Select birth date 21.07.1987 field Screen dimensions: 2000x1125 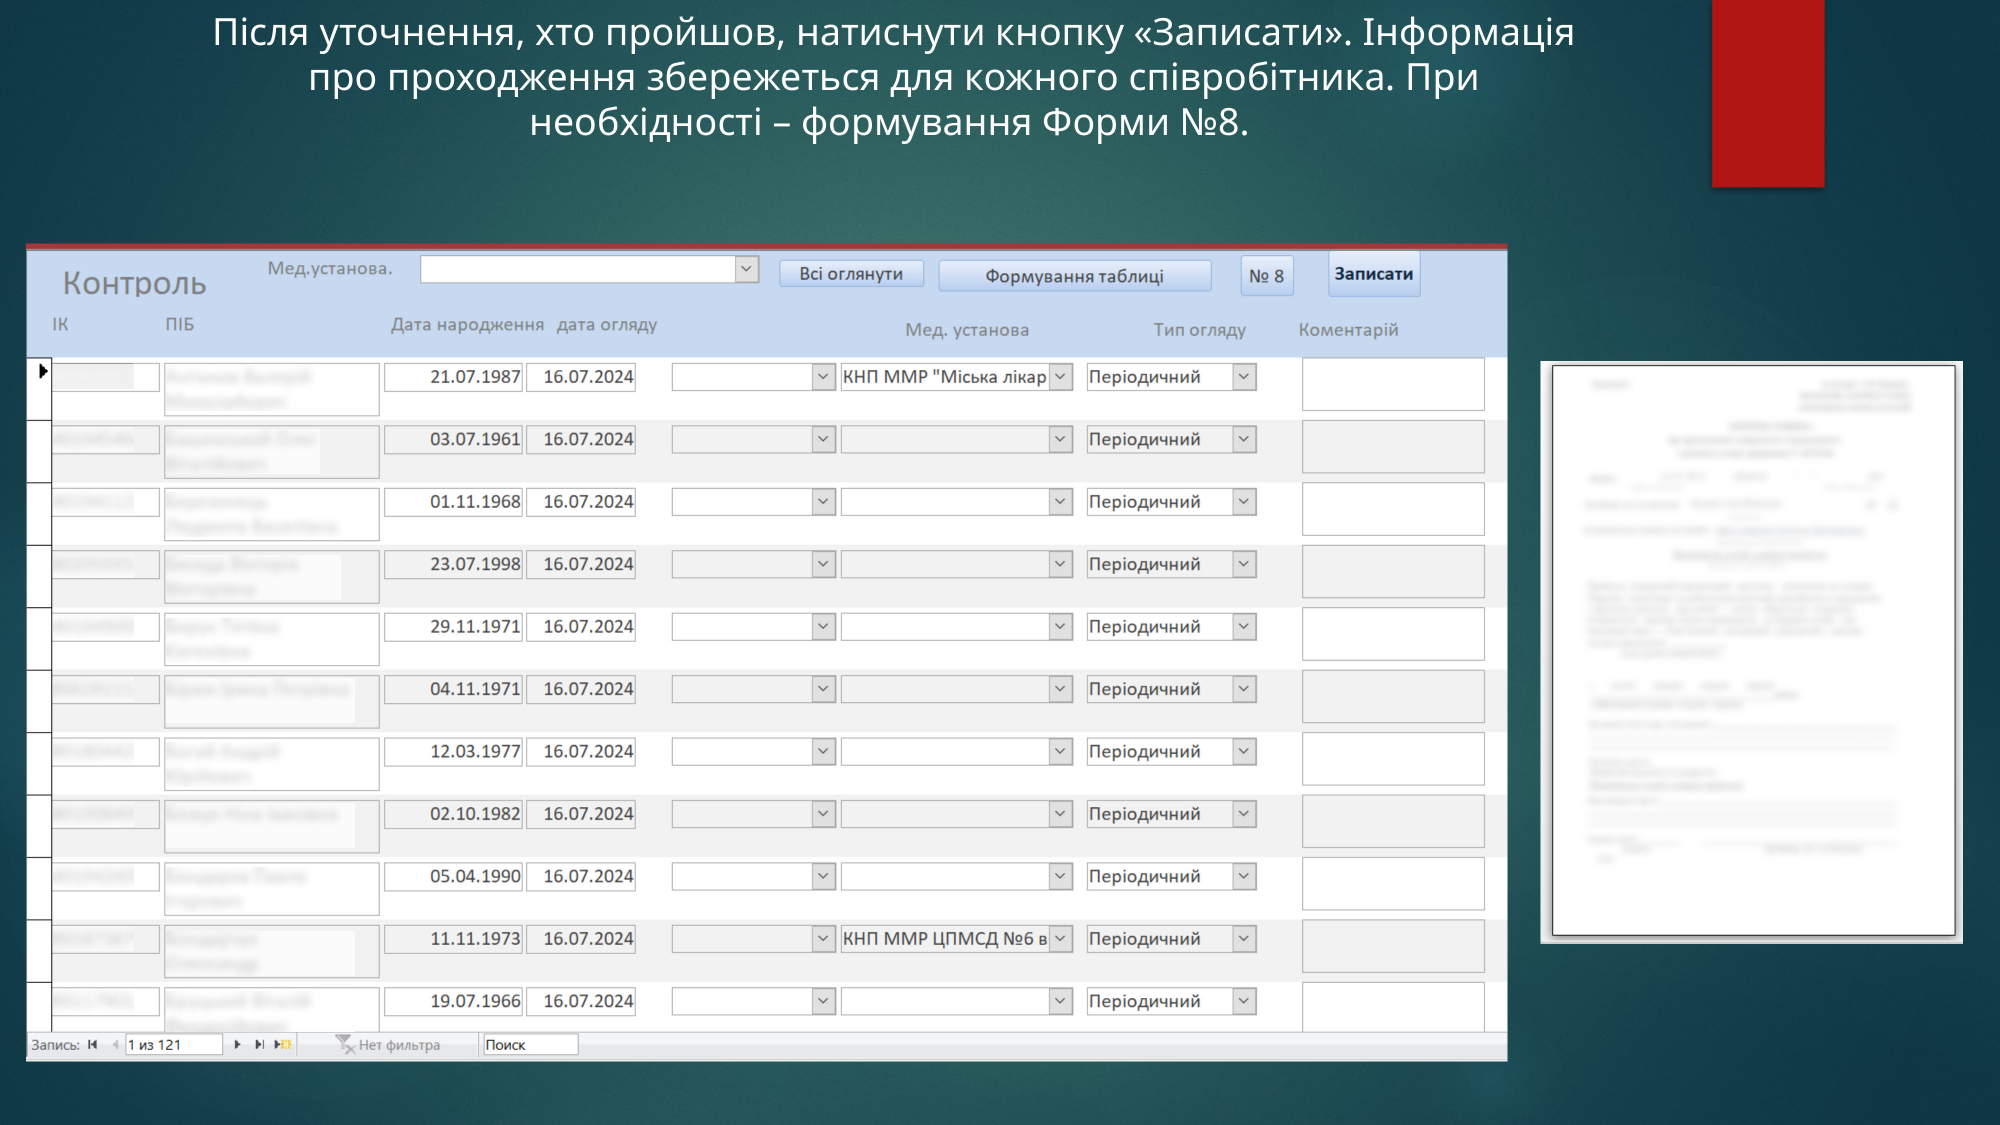(x=454, y=377)
